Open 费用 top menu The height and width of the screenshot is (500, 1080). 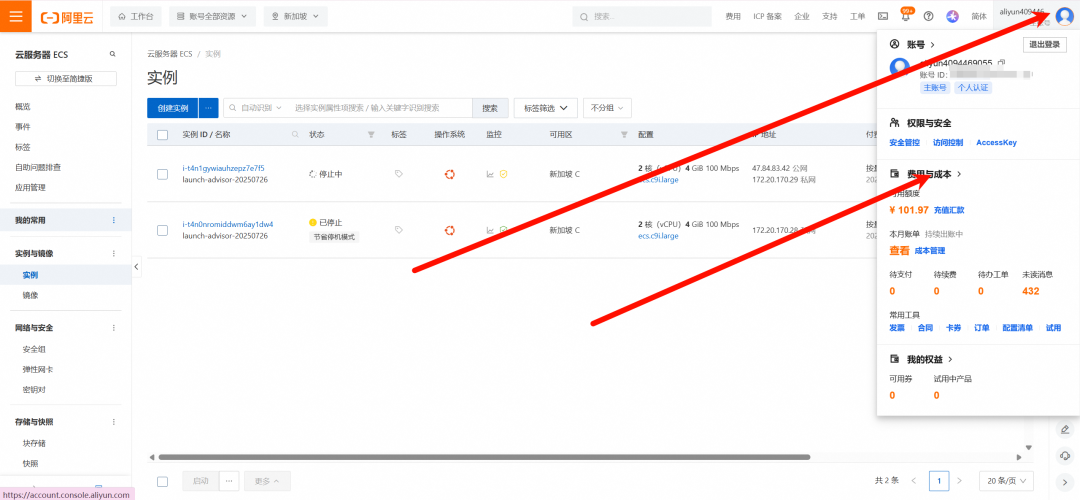tap(733, 17)
